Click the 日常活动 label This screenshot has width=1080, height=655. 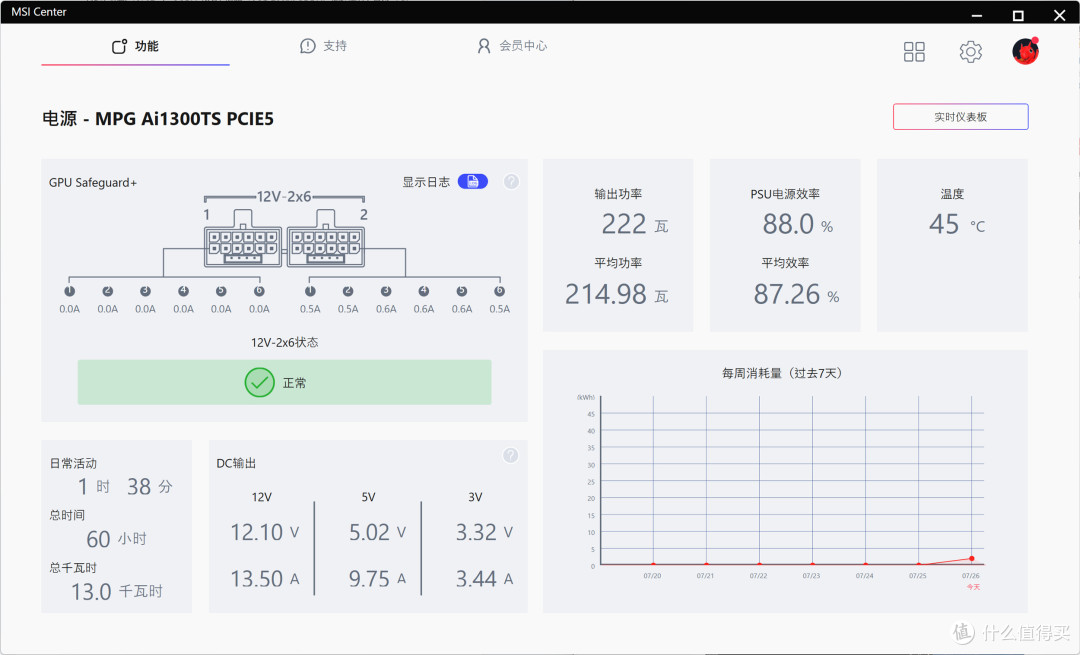click(x=73, y=464)
